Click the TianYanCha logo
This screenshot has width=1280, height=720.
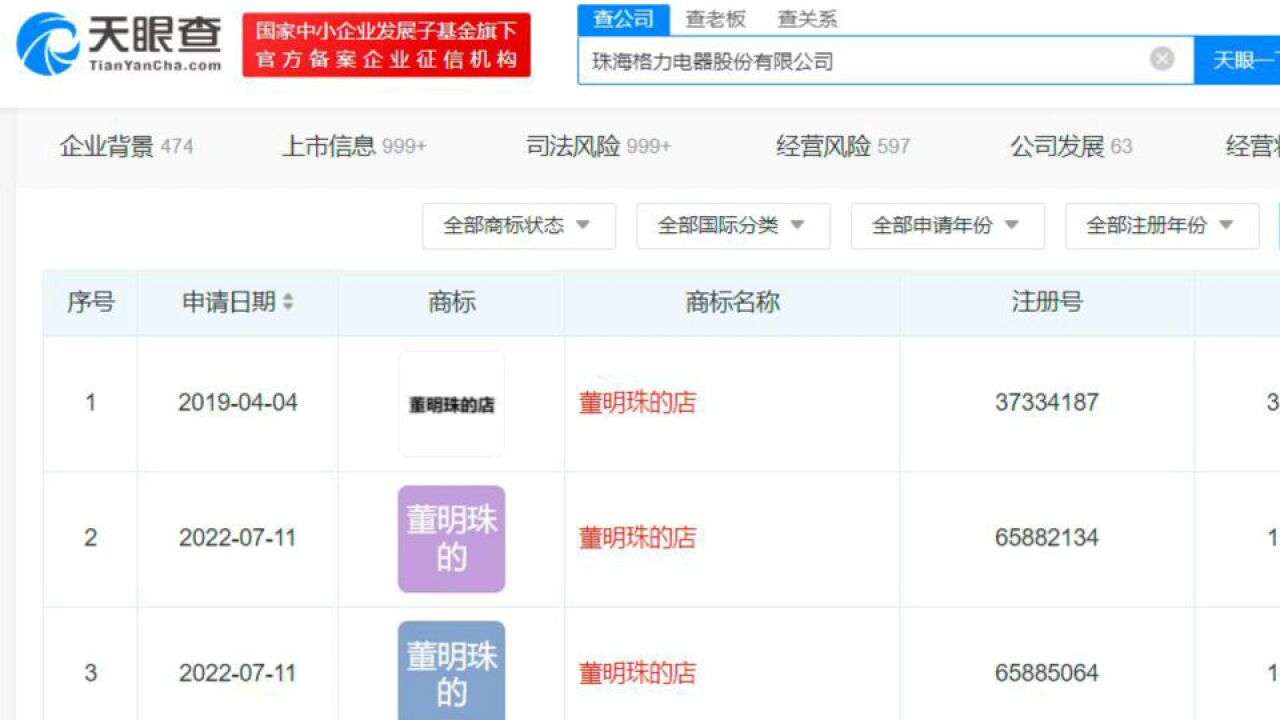pos(119,44)
